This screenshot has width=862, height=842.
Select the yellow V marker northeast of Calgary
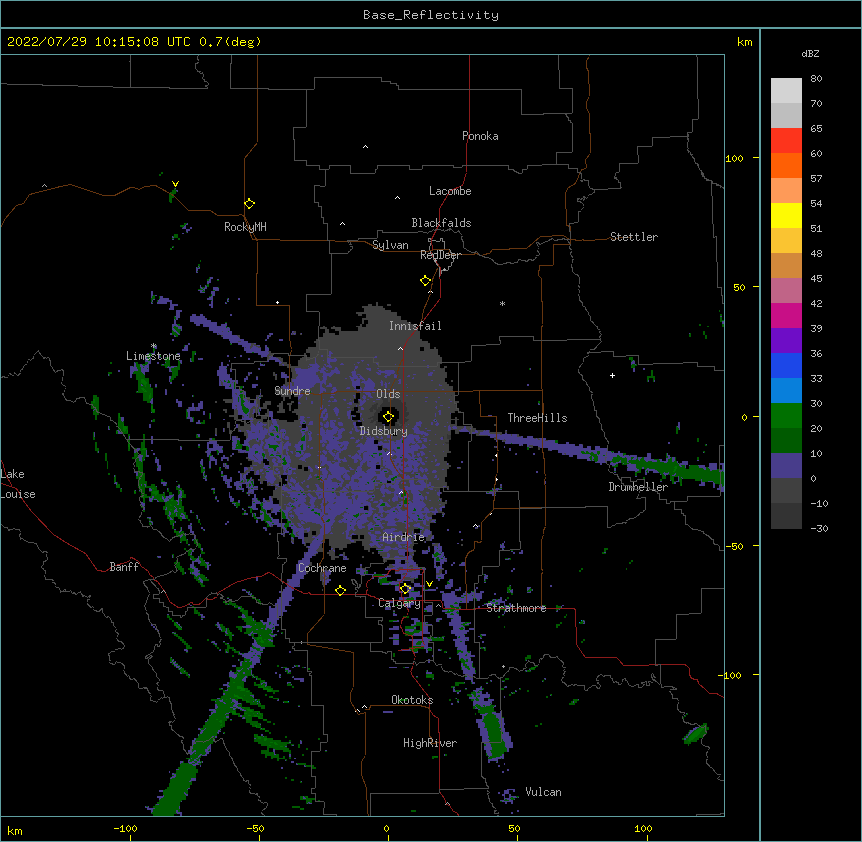click(x=429, y=584)
